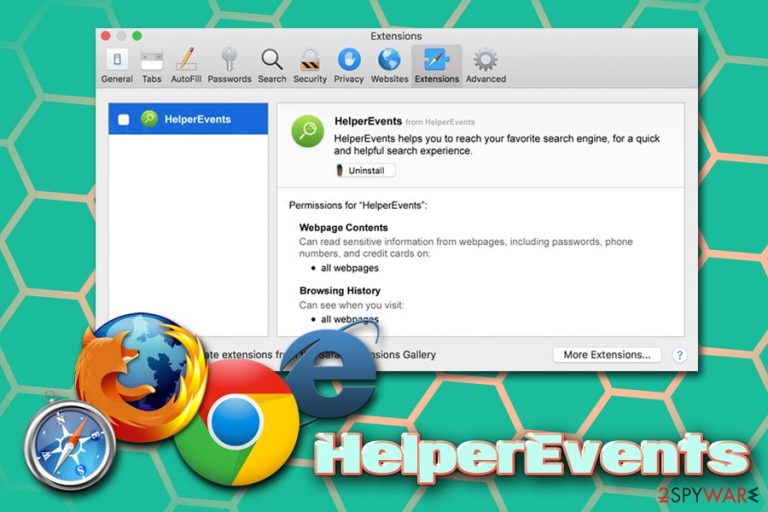
Task: Click the Uninstall button for HelperEvents
Action: pos(365,171)
